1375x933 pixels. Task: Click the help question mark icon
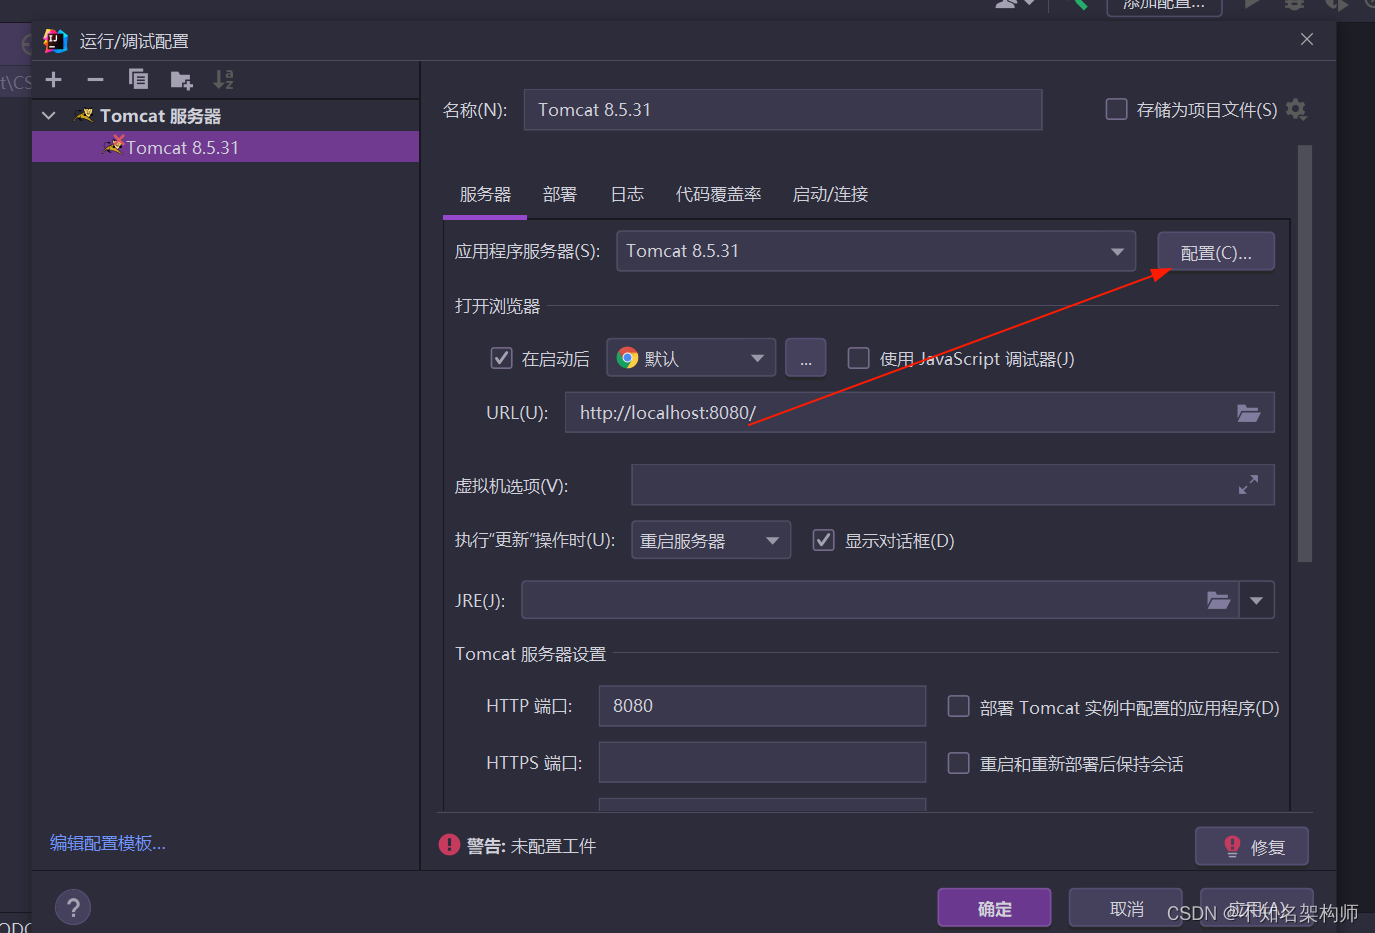72,907
